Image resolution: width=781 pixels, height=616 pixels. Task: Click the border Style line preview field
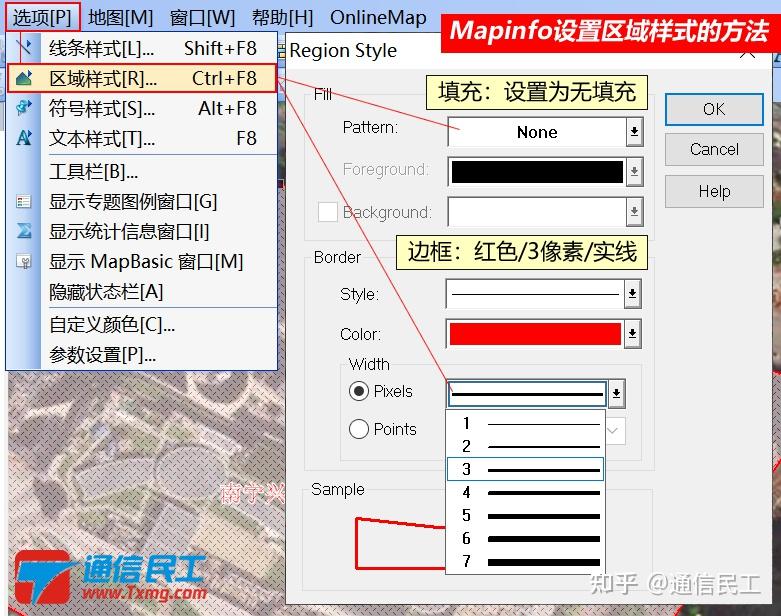tap(535, 294)
